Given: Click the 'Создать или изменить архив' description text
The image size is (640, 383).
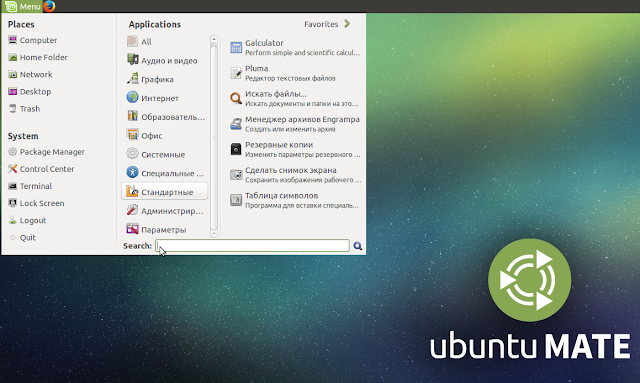Looking at the screenshot, I should pos(290,129).
